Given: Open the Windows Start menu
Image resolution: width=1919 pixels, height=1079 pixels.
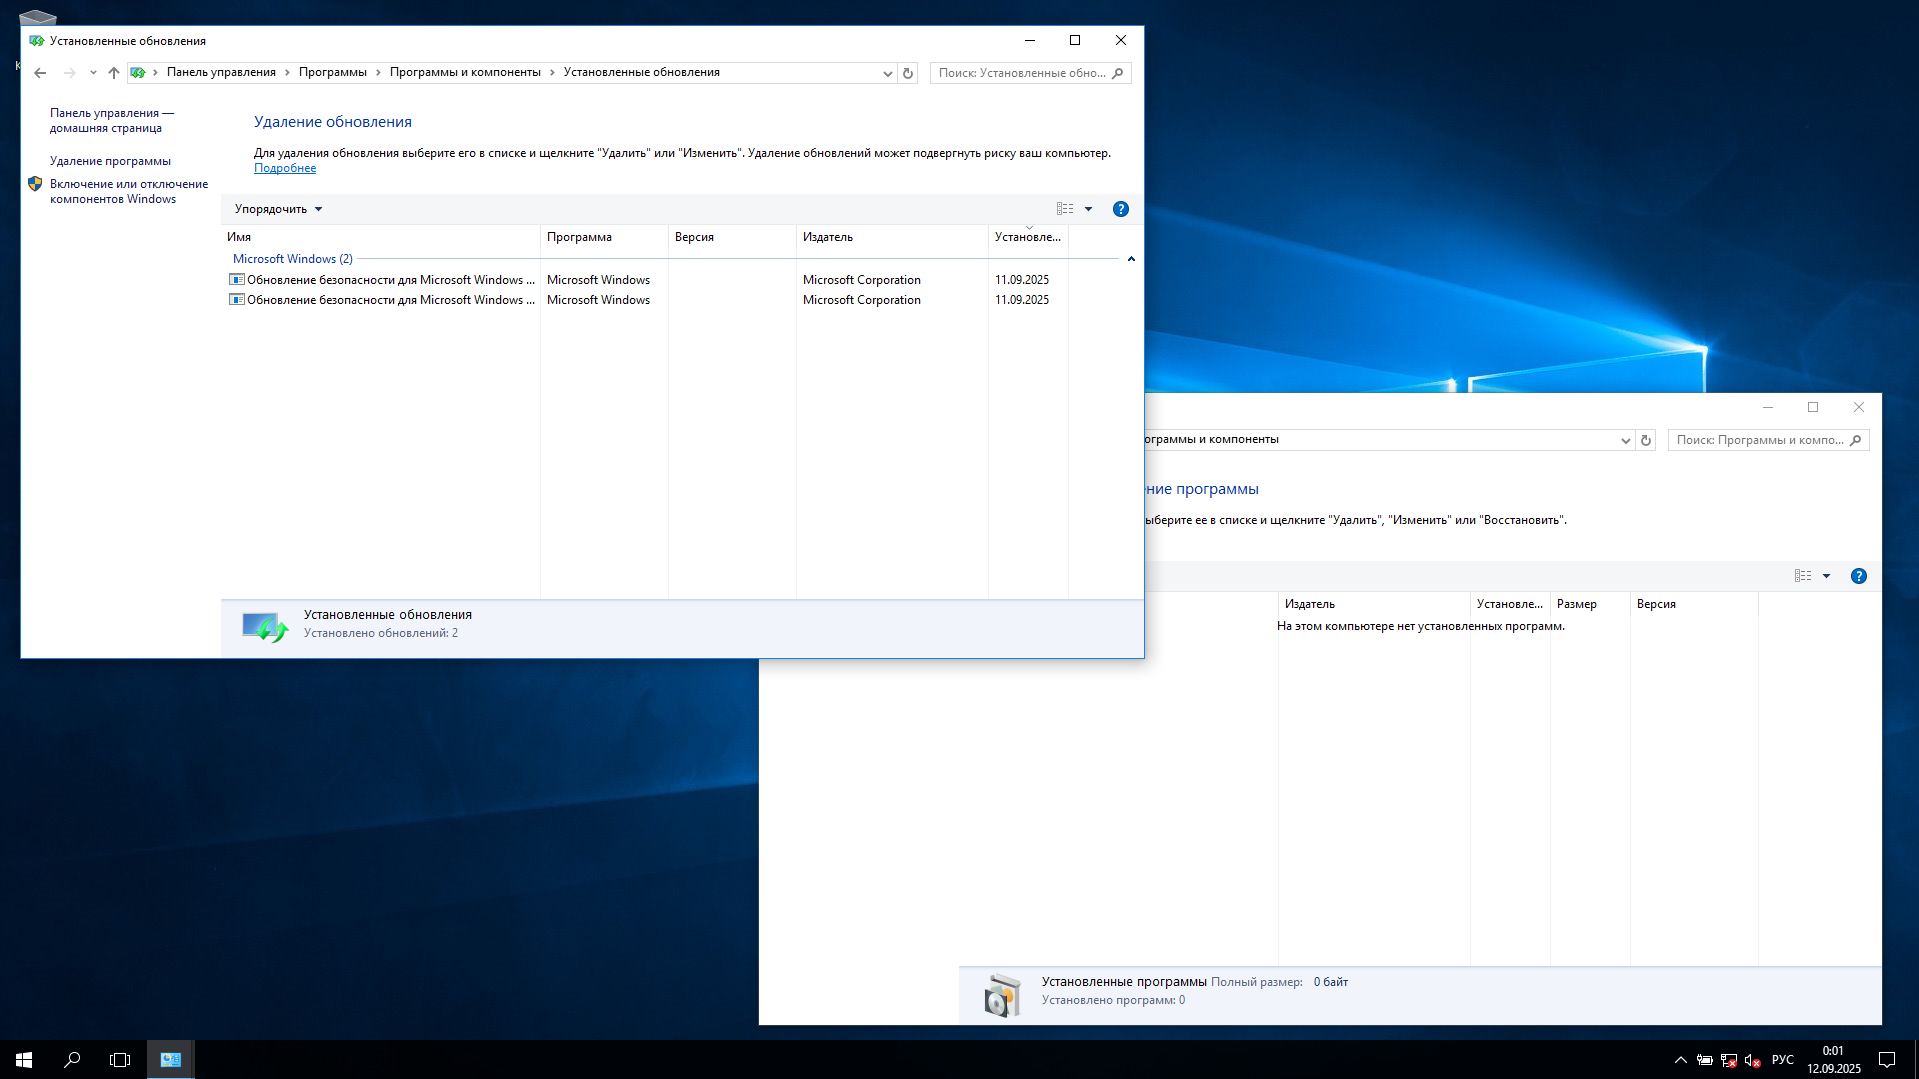Looking at the screenshot, I should pos(24,1059).
